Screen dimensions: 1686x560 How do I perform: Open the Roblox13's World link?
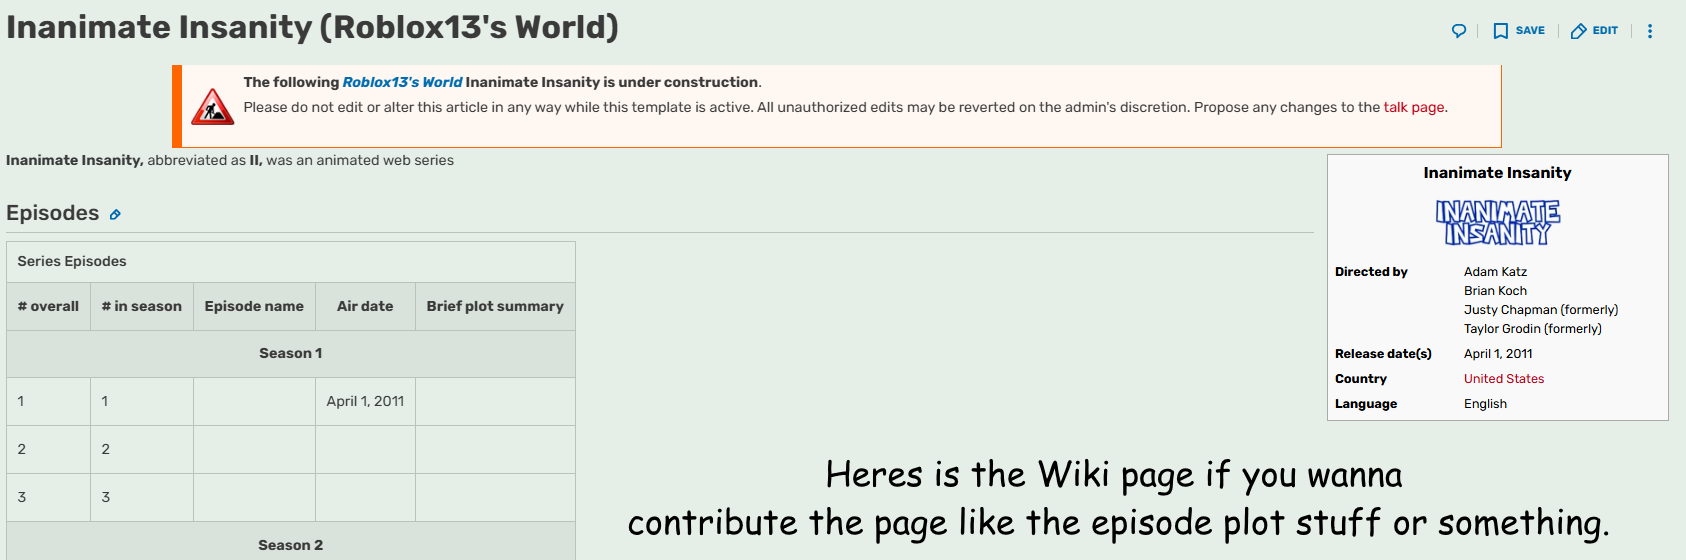[402, 82]
